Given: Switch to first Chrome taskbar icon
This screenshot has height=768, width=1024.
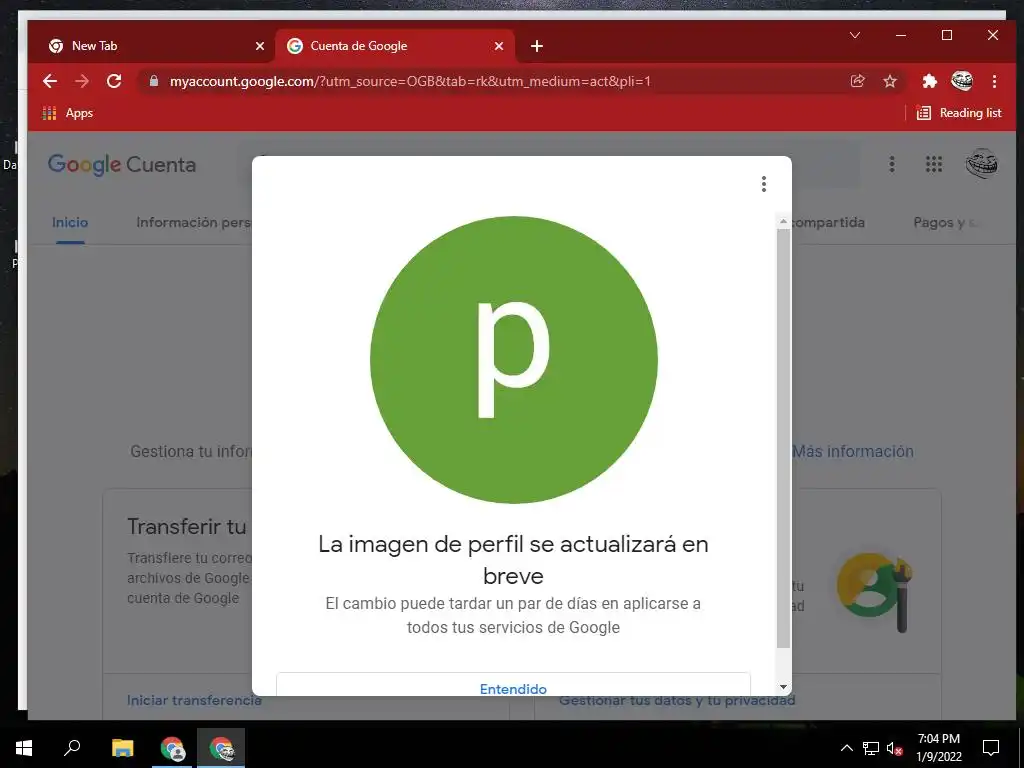Looking at the screenshot, I should click(172, 748).
